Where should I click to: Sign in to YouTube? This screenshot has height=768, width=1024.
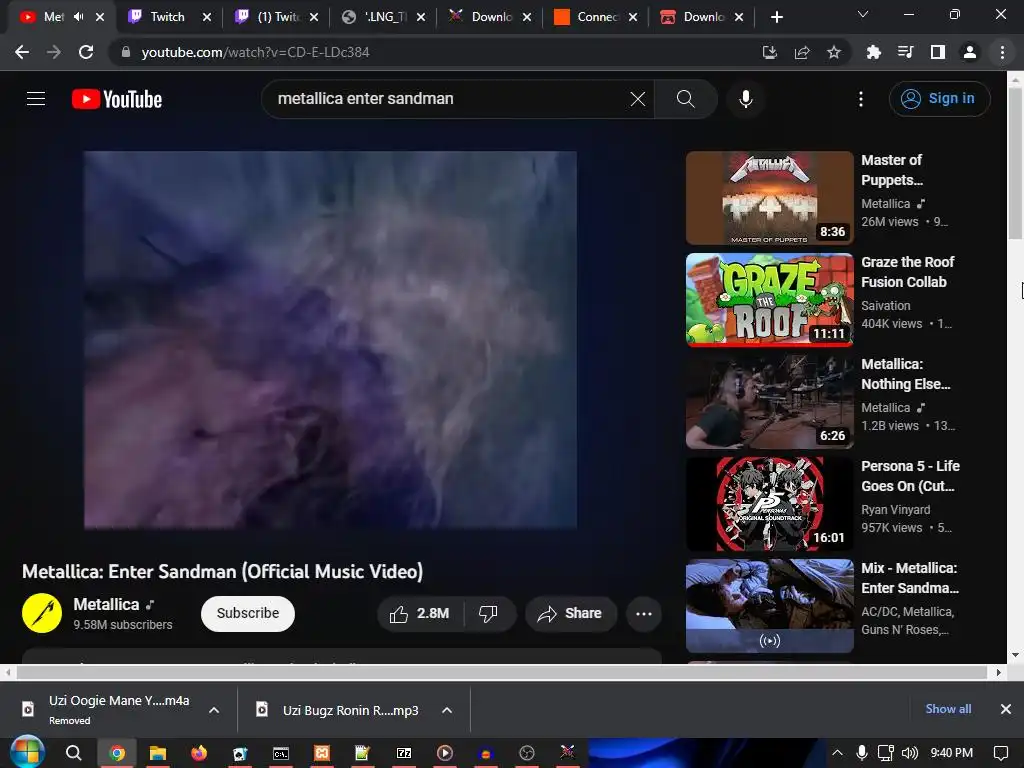coord(939,99)
